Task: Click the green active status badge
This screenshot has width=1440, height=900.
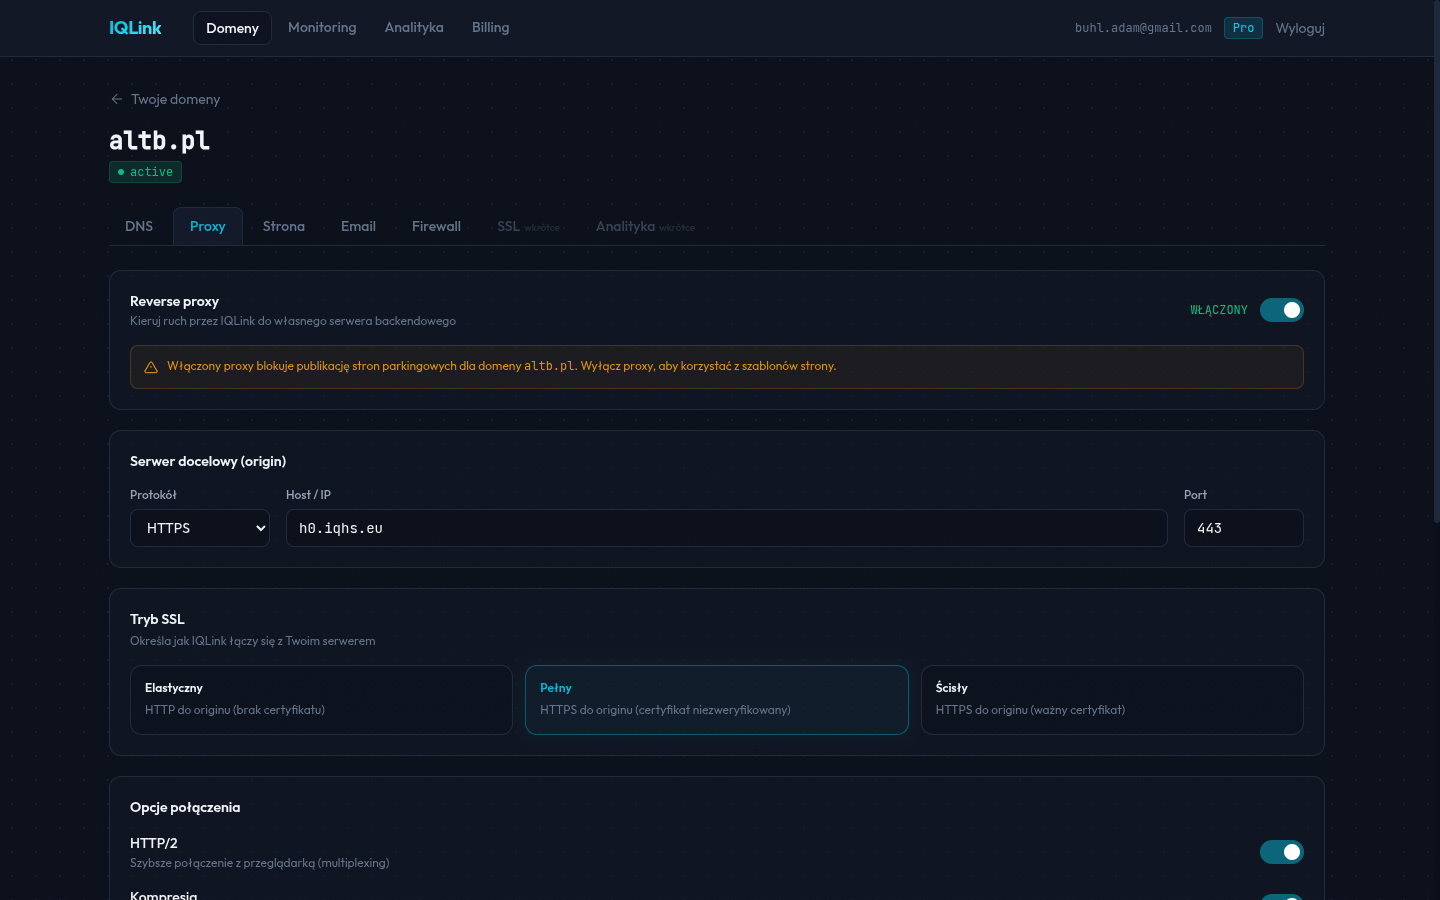Action: tap(145, 172)
